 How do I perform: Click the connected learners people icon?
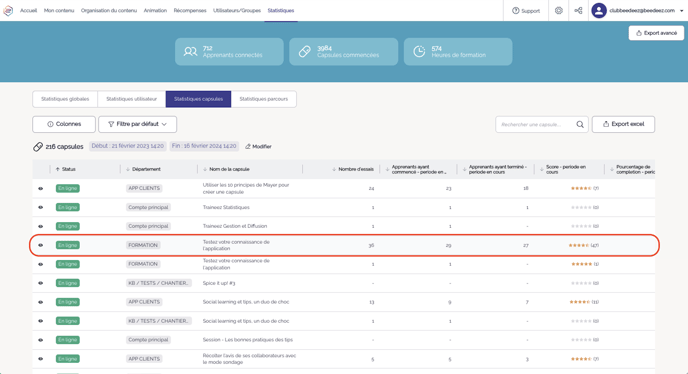(190, 52)
